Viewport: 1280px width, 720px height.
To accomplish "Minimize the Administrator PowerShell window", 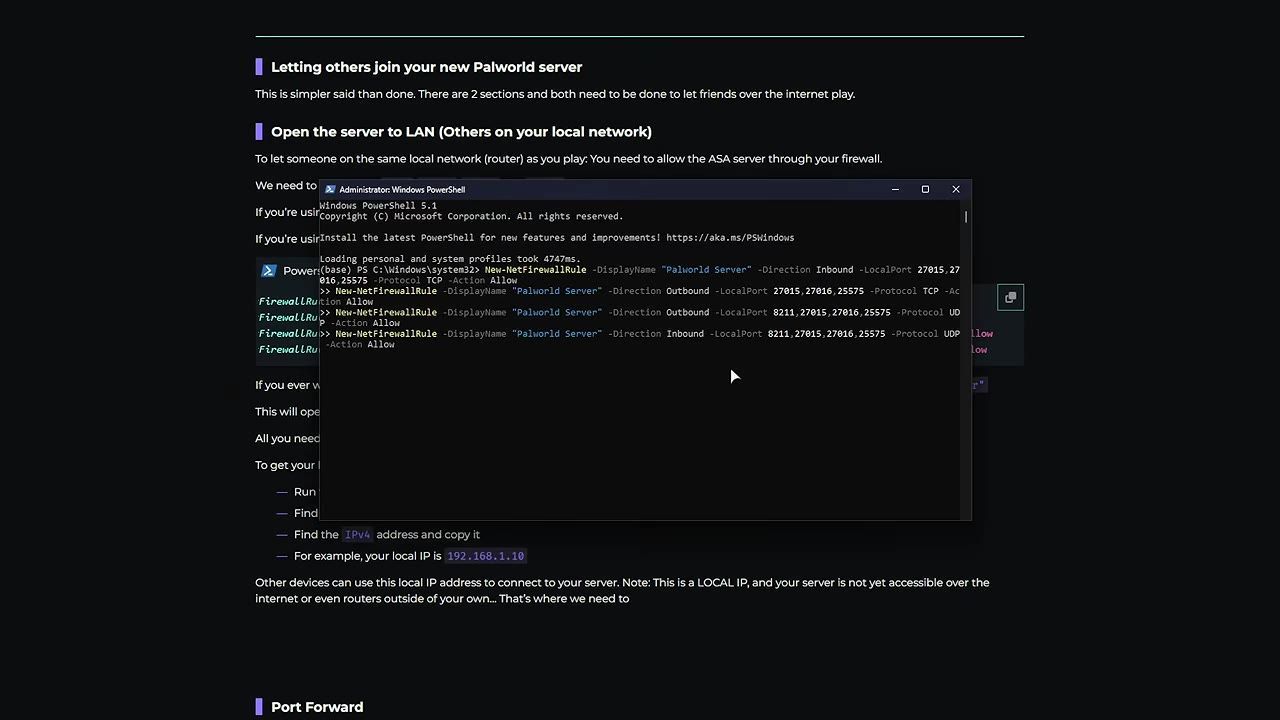I will [x=895, y=189].
